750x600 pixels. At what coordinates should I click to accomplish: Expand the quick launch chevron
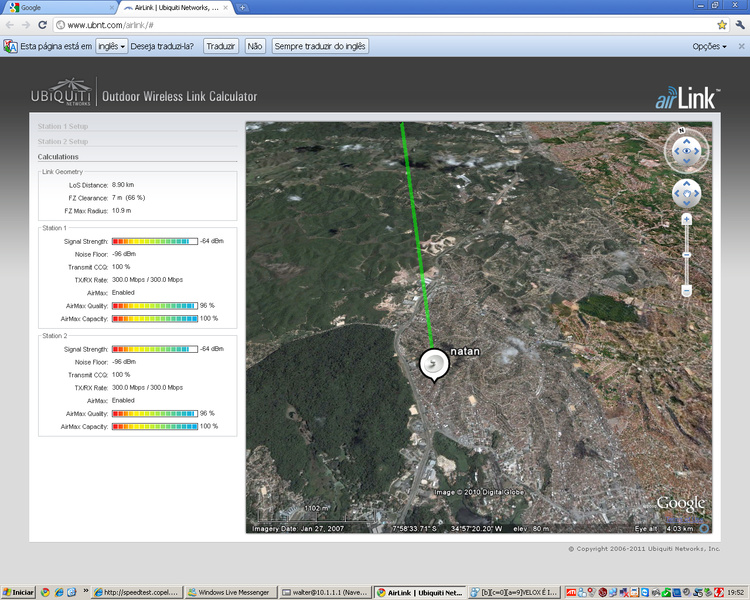click(86, 591)
